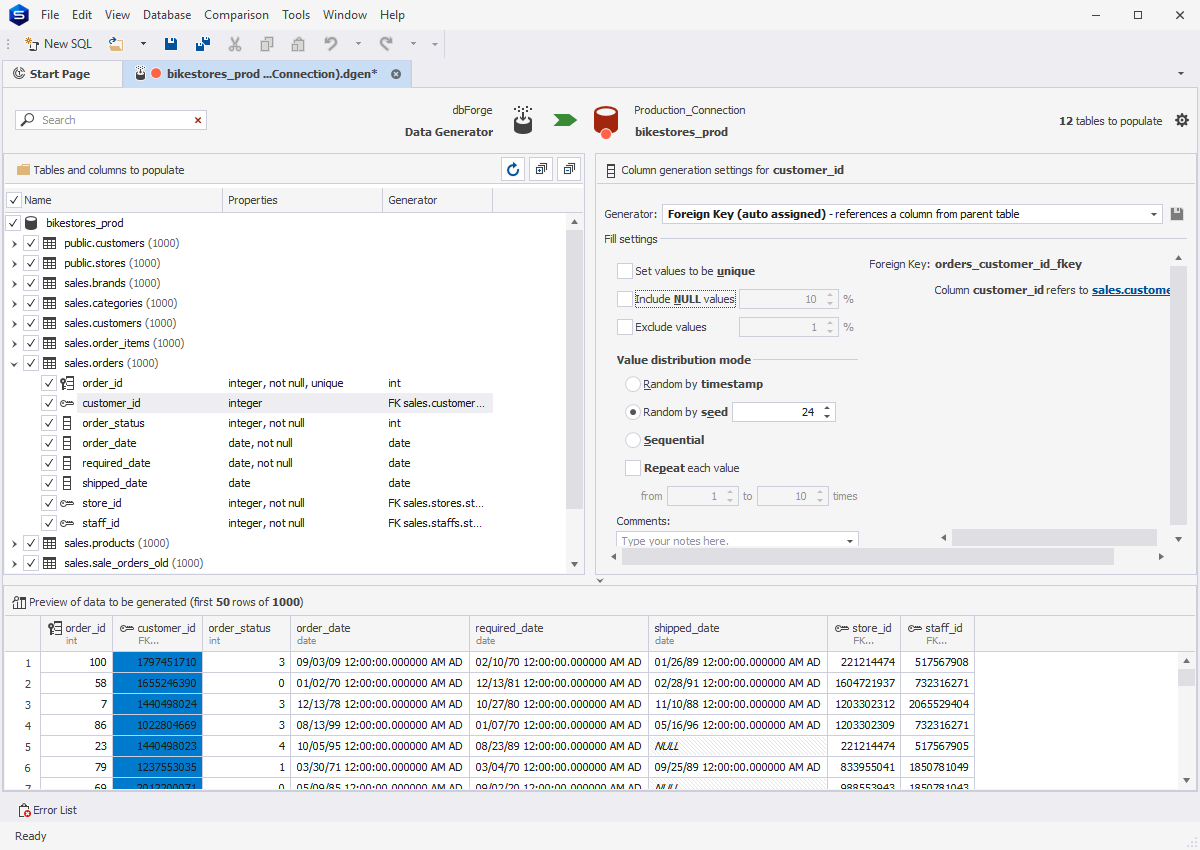Screen dimensions: 1200x850
Task: Sort by the Generator column header
Action: (x=438, y=200)
